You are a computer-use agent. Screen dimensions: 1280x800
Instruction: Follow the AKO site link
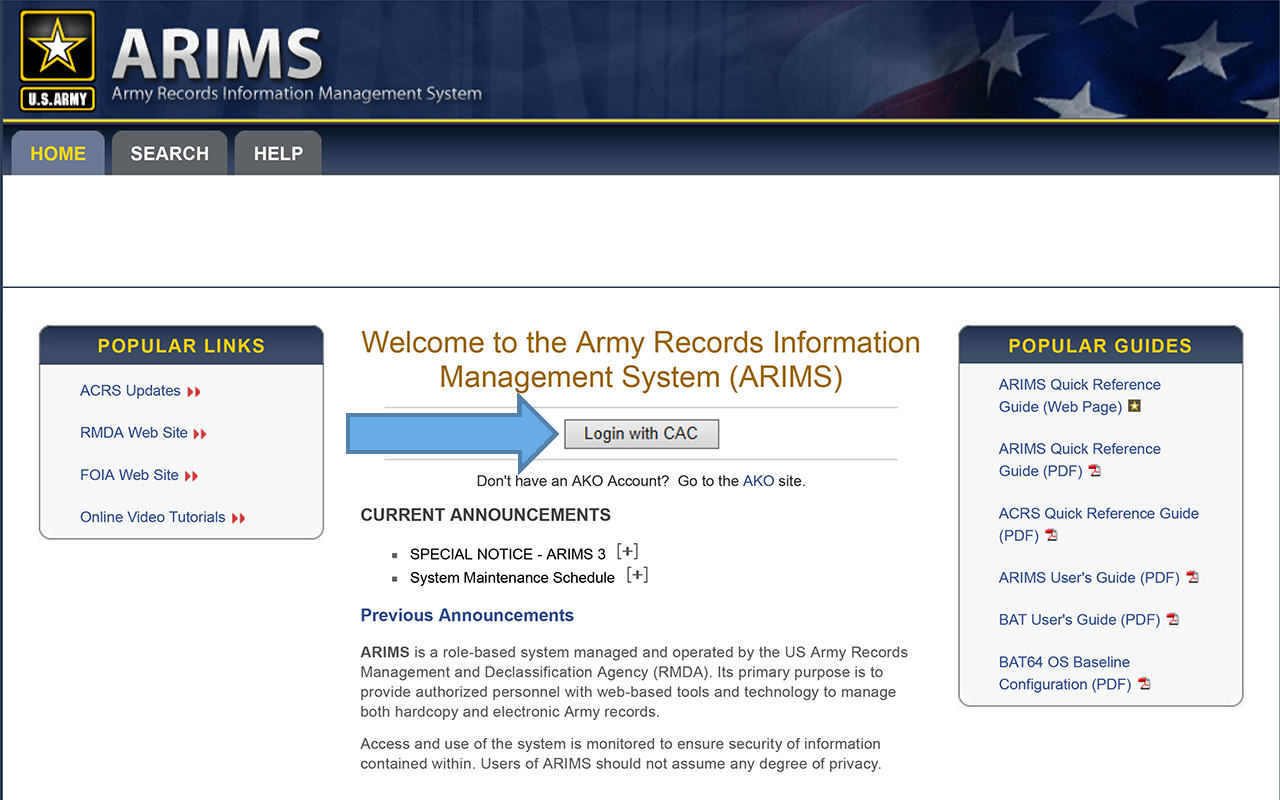coord(758,481)
